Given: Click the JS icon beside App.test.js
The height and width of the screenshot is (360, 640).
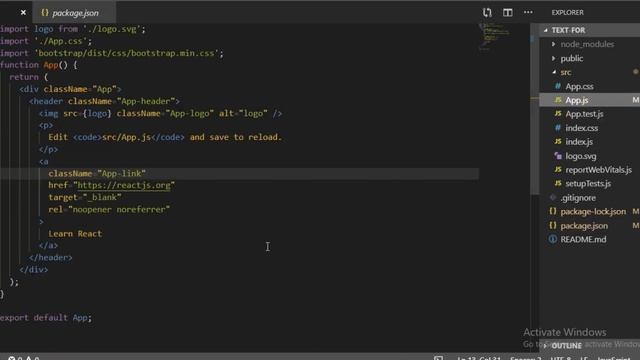Looking at the screenshot, I should pyautogui.click(x=558, y=114).
